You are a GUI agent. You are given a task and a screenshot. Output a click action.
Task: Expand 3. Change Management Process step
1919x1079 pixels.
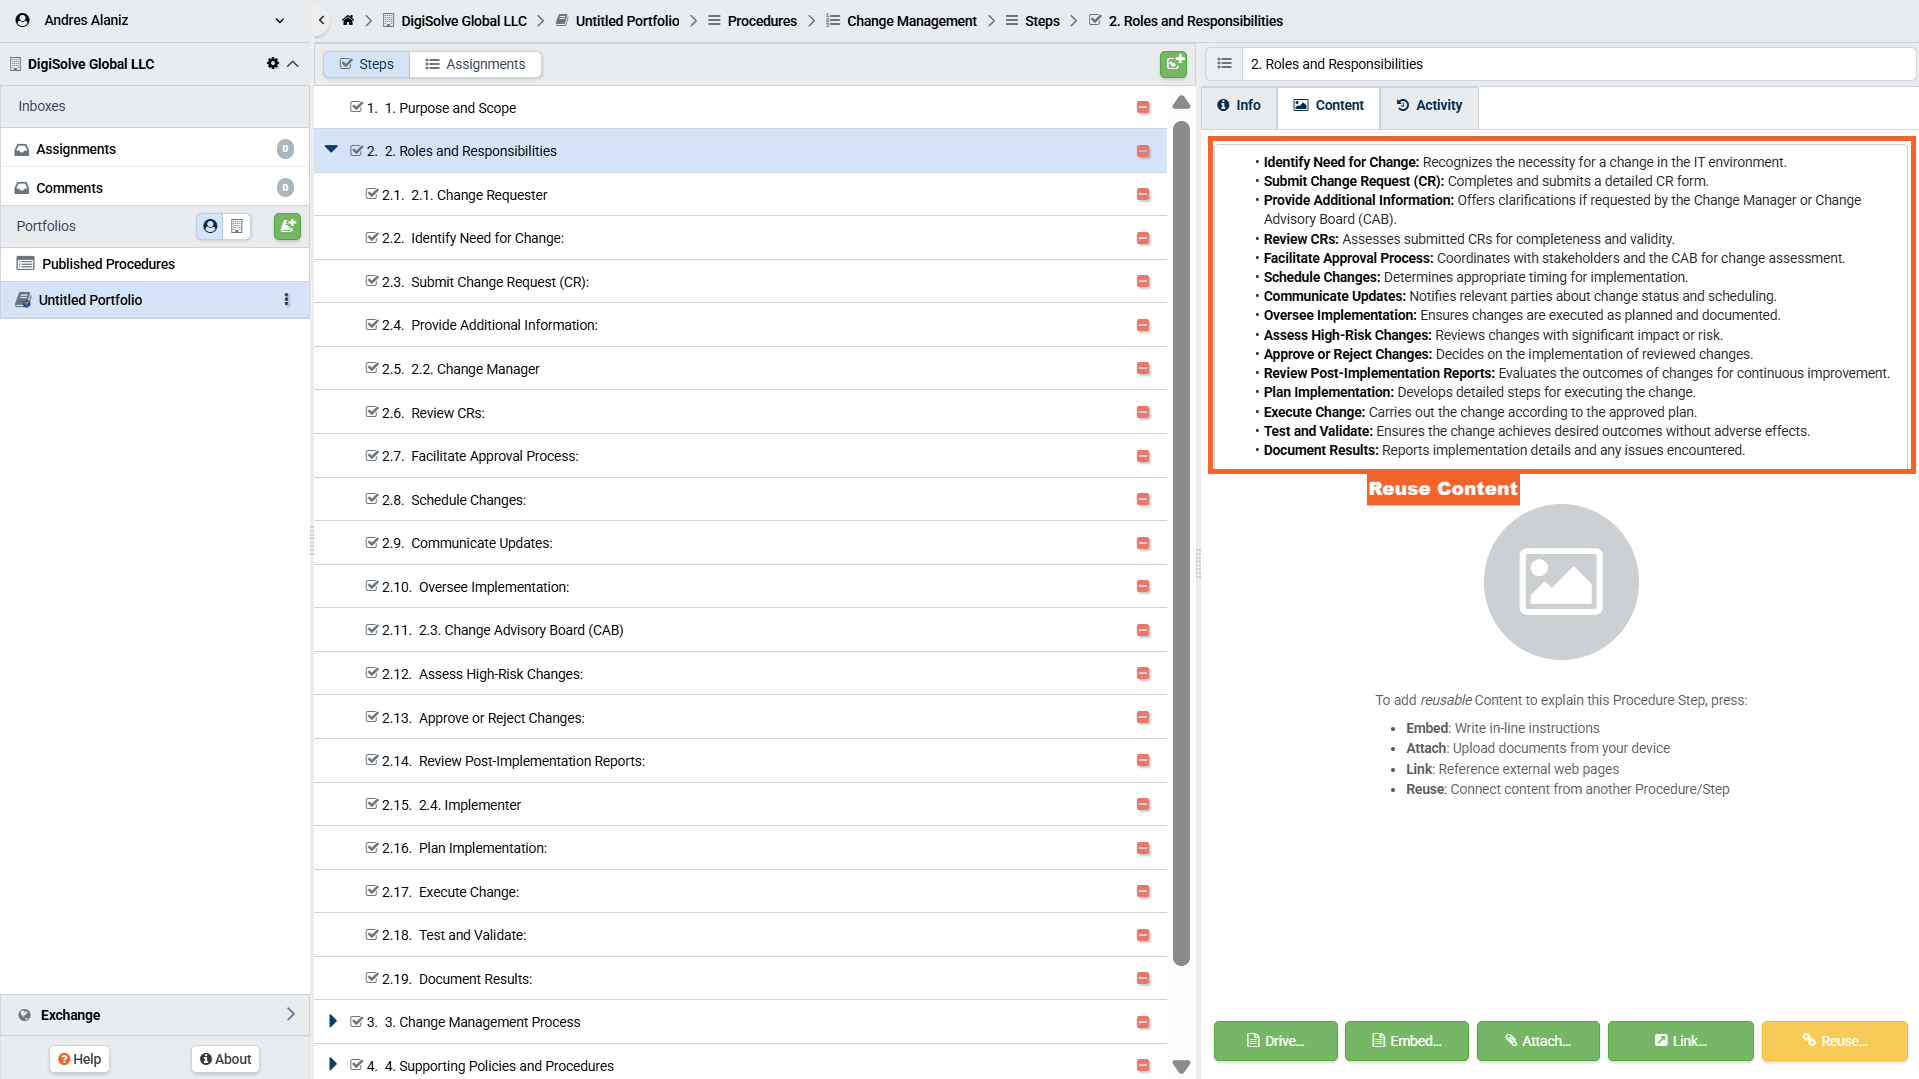pos(333,1021)
